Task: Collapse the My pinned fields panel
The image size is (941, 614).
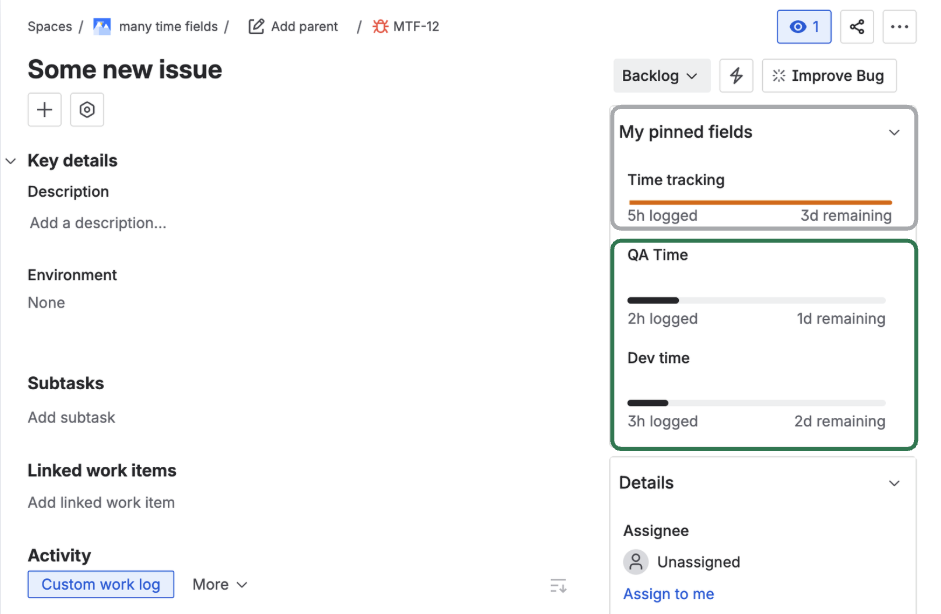Action: 895,131
